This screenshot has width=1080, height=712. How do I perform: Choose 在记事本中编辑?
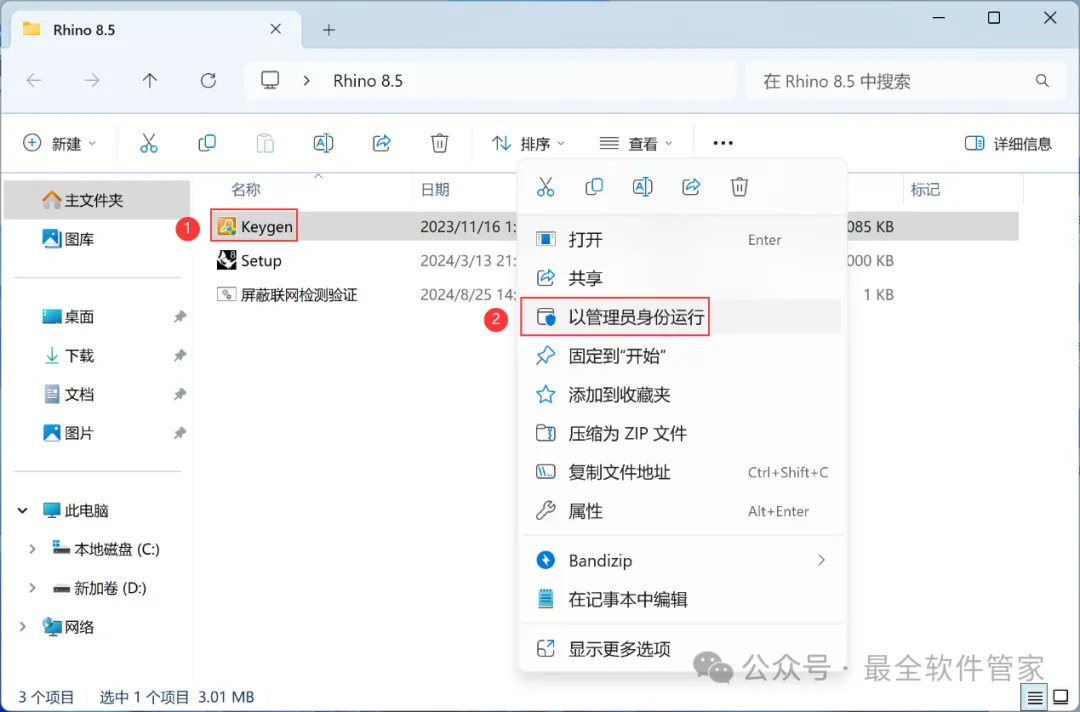tap(681, 599)
